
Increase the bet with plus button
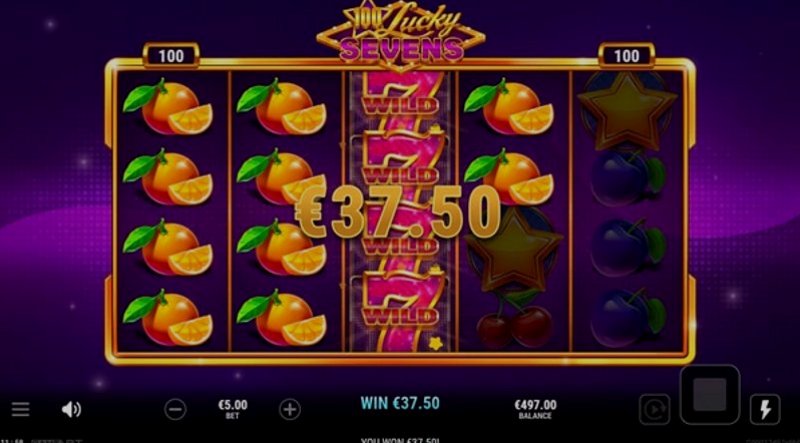(x=290, y=409)
